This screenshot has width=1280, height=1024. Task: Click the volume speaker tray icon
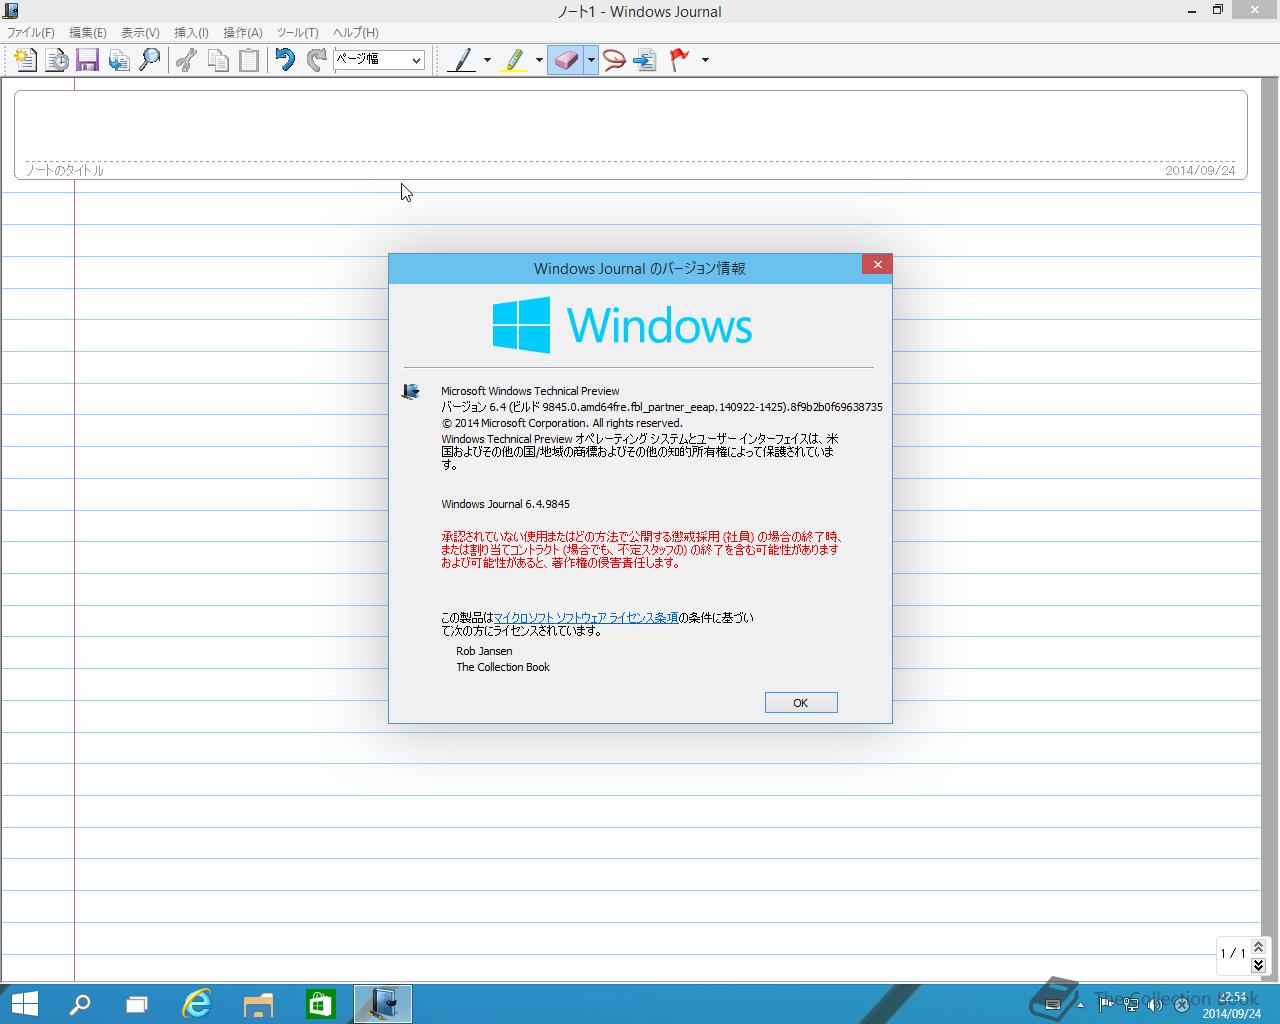click(1155, 1005)
